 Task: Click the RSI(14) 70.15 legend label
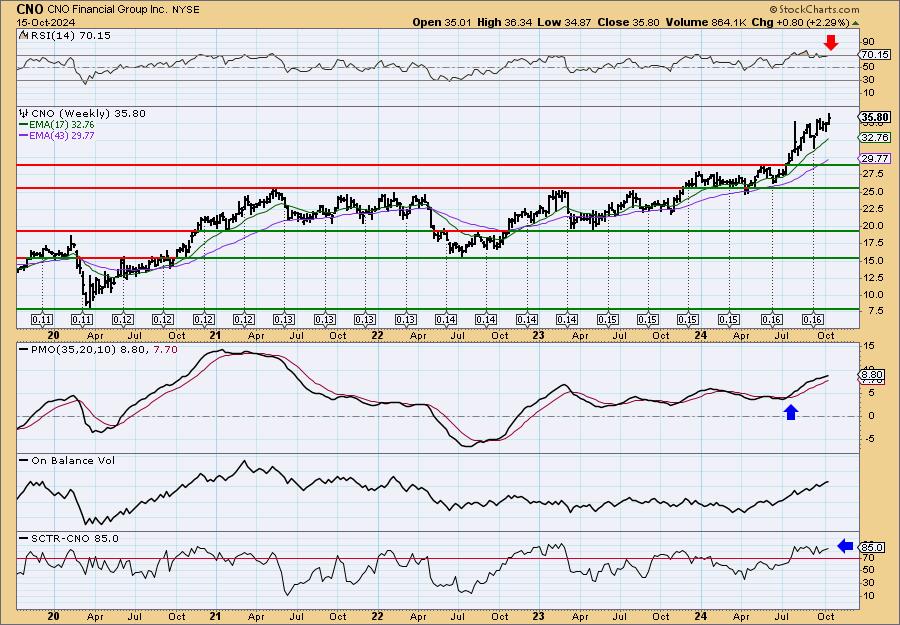pos(69,35)
